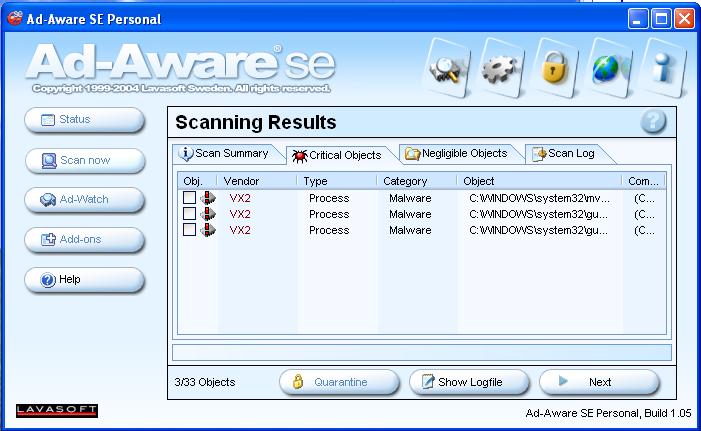The image size is (701, 431).
Task: Go to the Status page
Action: tap(85, 119)
